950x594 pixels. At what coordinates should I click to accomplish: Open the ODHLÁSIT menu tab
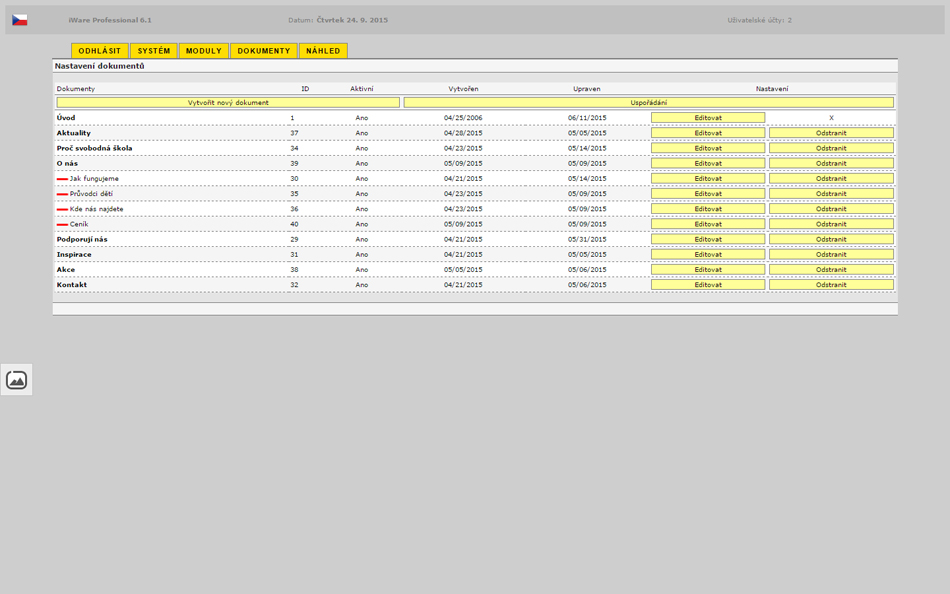100,51
